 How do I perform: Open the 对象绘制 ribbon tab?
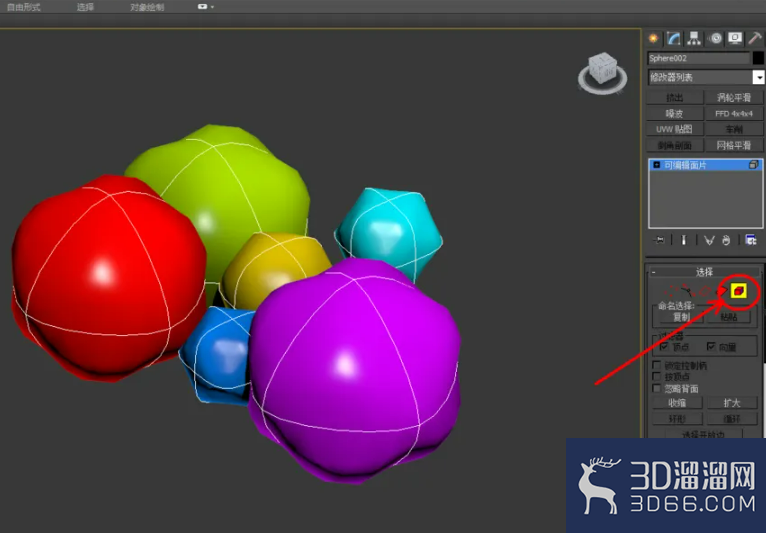tap(147, 7)
